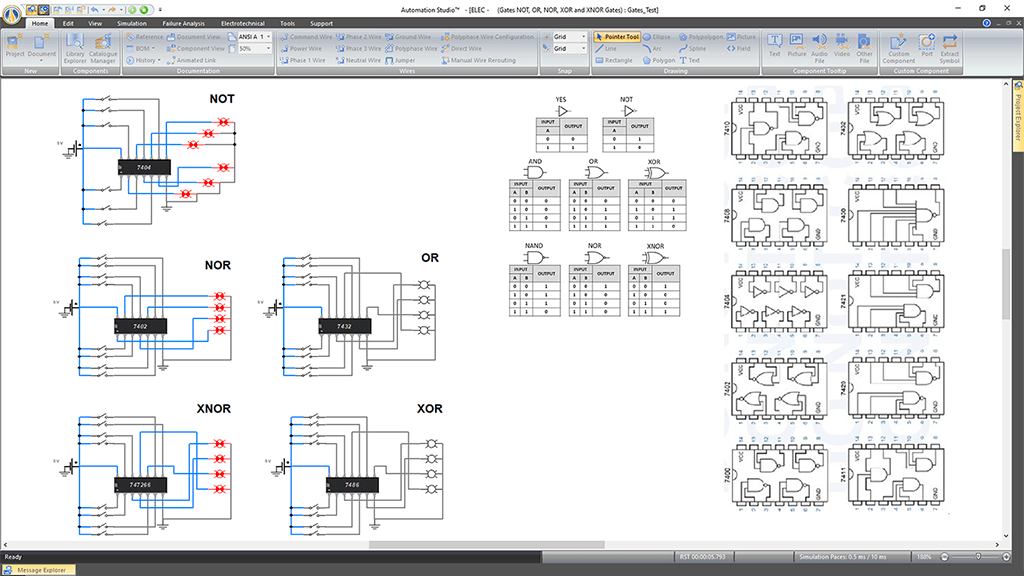Click the Custom Component icon
This screenshot has width=1024, height=576.
coord(898,44)
